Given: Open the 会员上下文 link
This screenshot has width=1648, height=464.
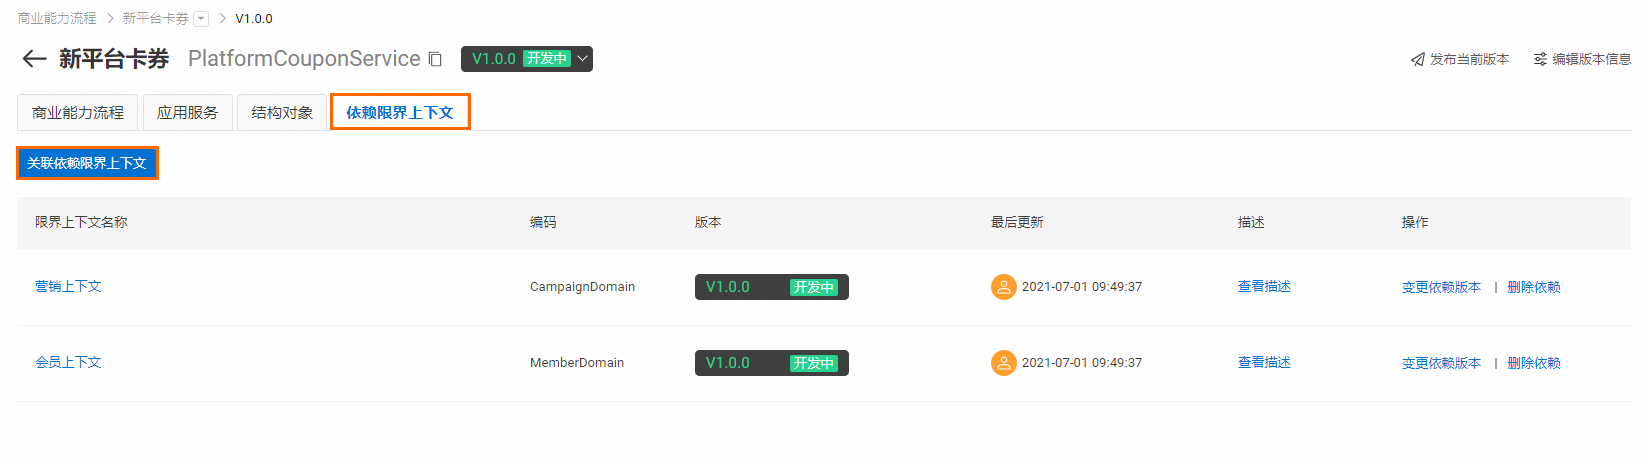Looking at the screenshot, I should 68,362.
